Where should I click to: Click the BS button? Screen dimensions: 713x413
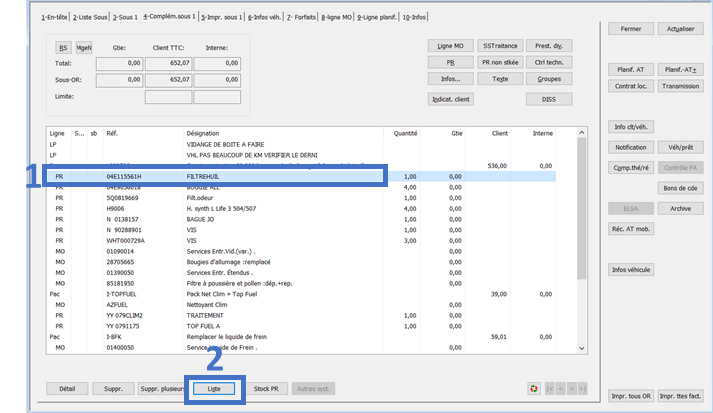click(63, 47)
